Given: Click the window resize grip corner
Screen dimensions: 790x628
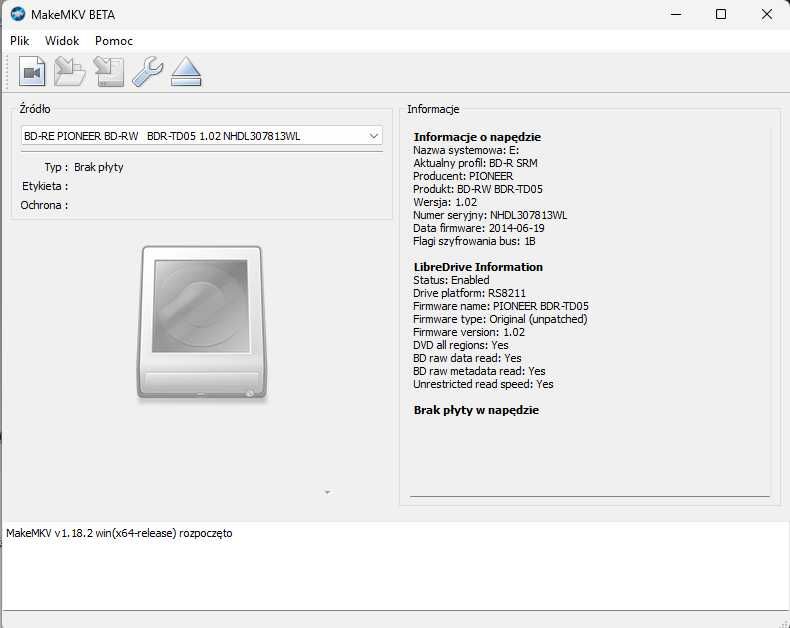Looking at the screenshot, I should 784,623.
